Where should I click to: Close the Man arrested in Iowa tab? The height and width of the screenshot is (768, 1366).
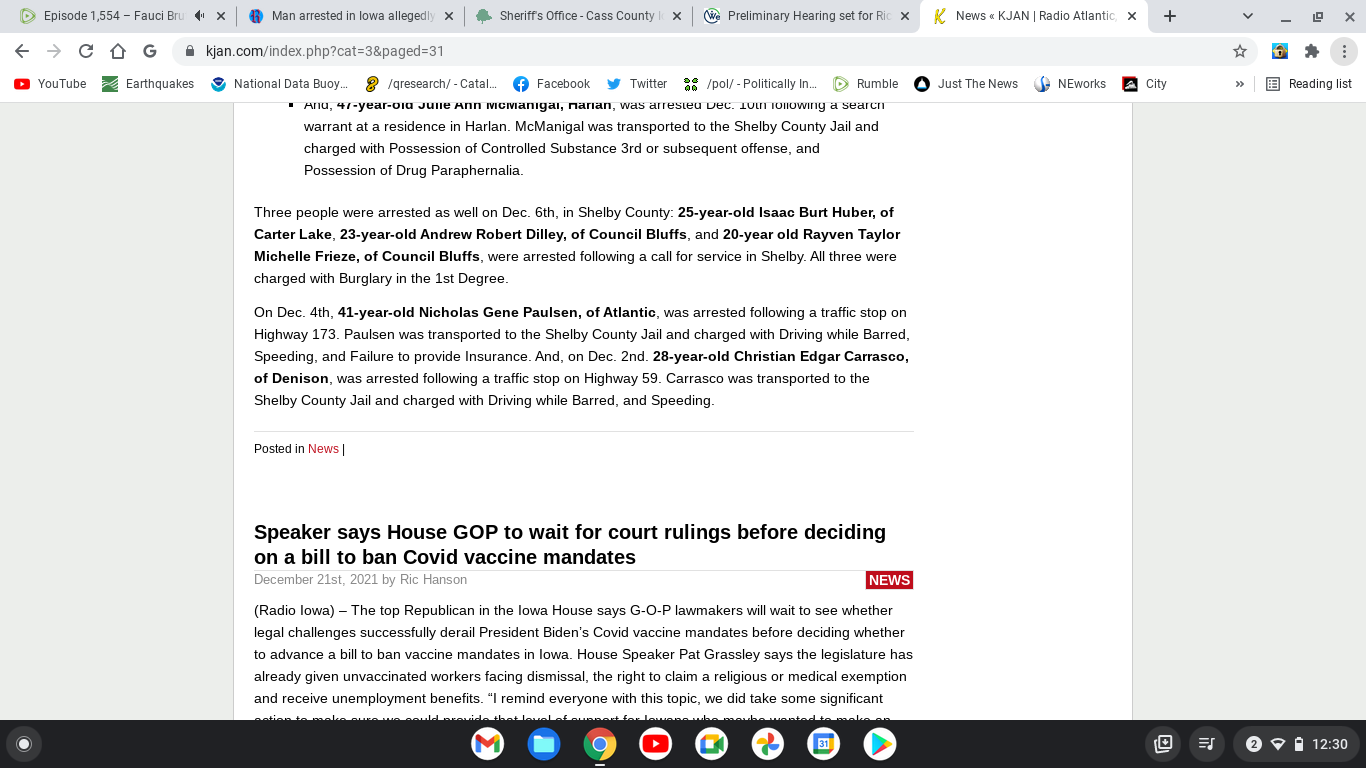point(449,16)
